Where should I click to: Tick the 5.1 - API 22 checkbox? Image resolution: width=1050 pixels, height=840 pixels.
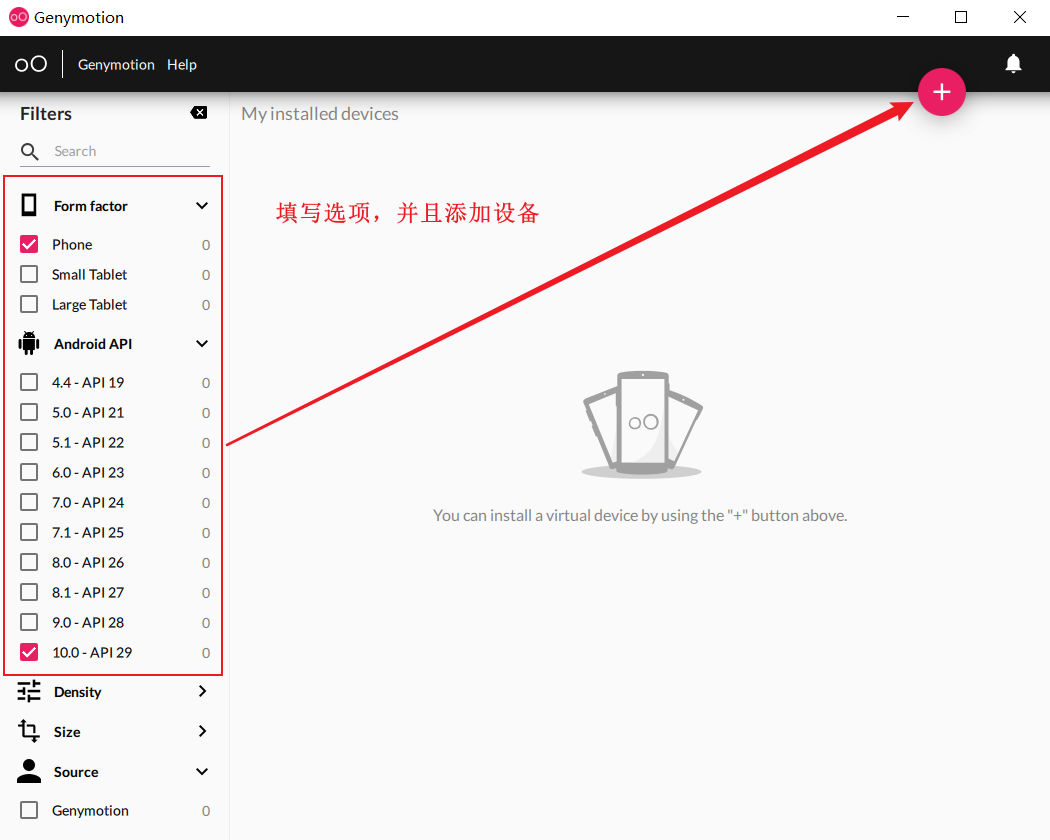[x=29, y=442]
